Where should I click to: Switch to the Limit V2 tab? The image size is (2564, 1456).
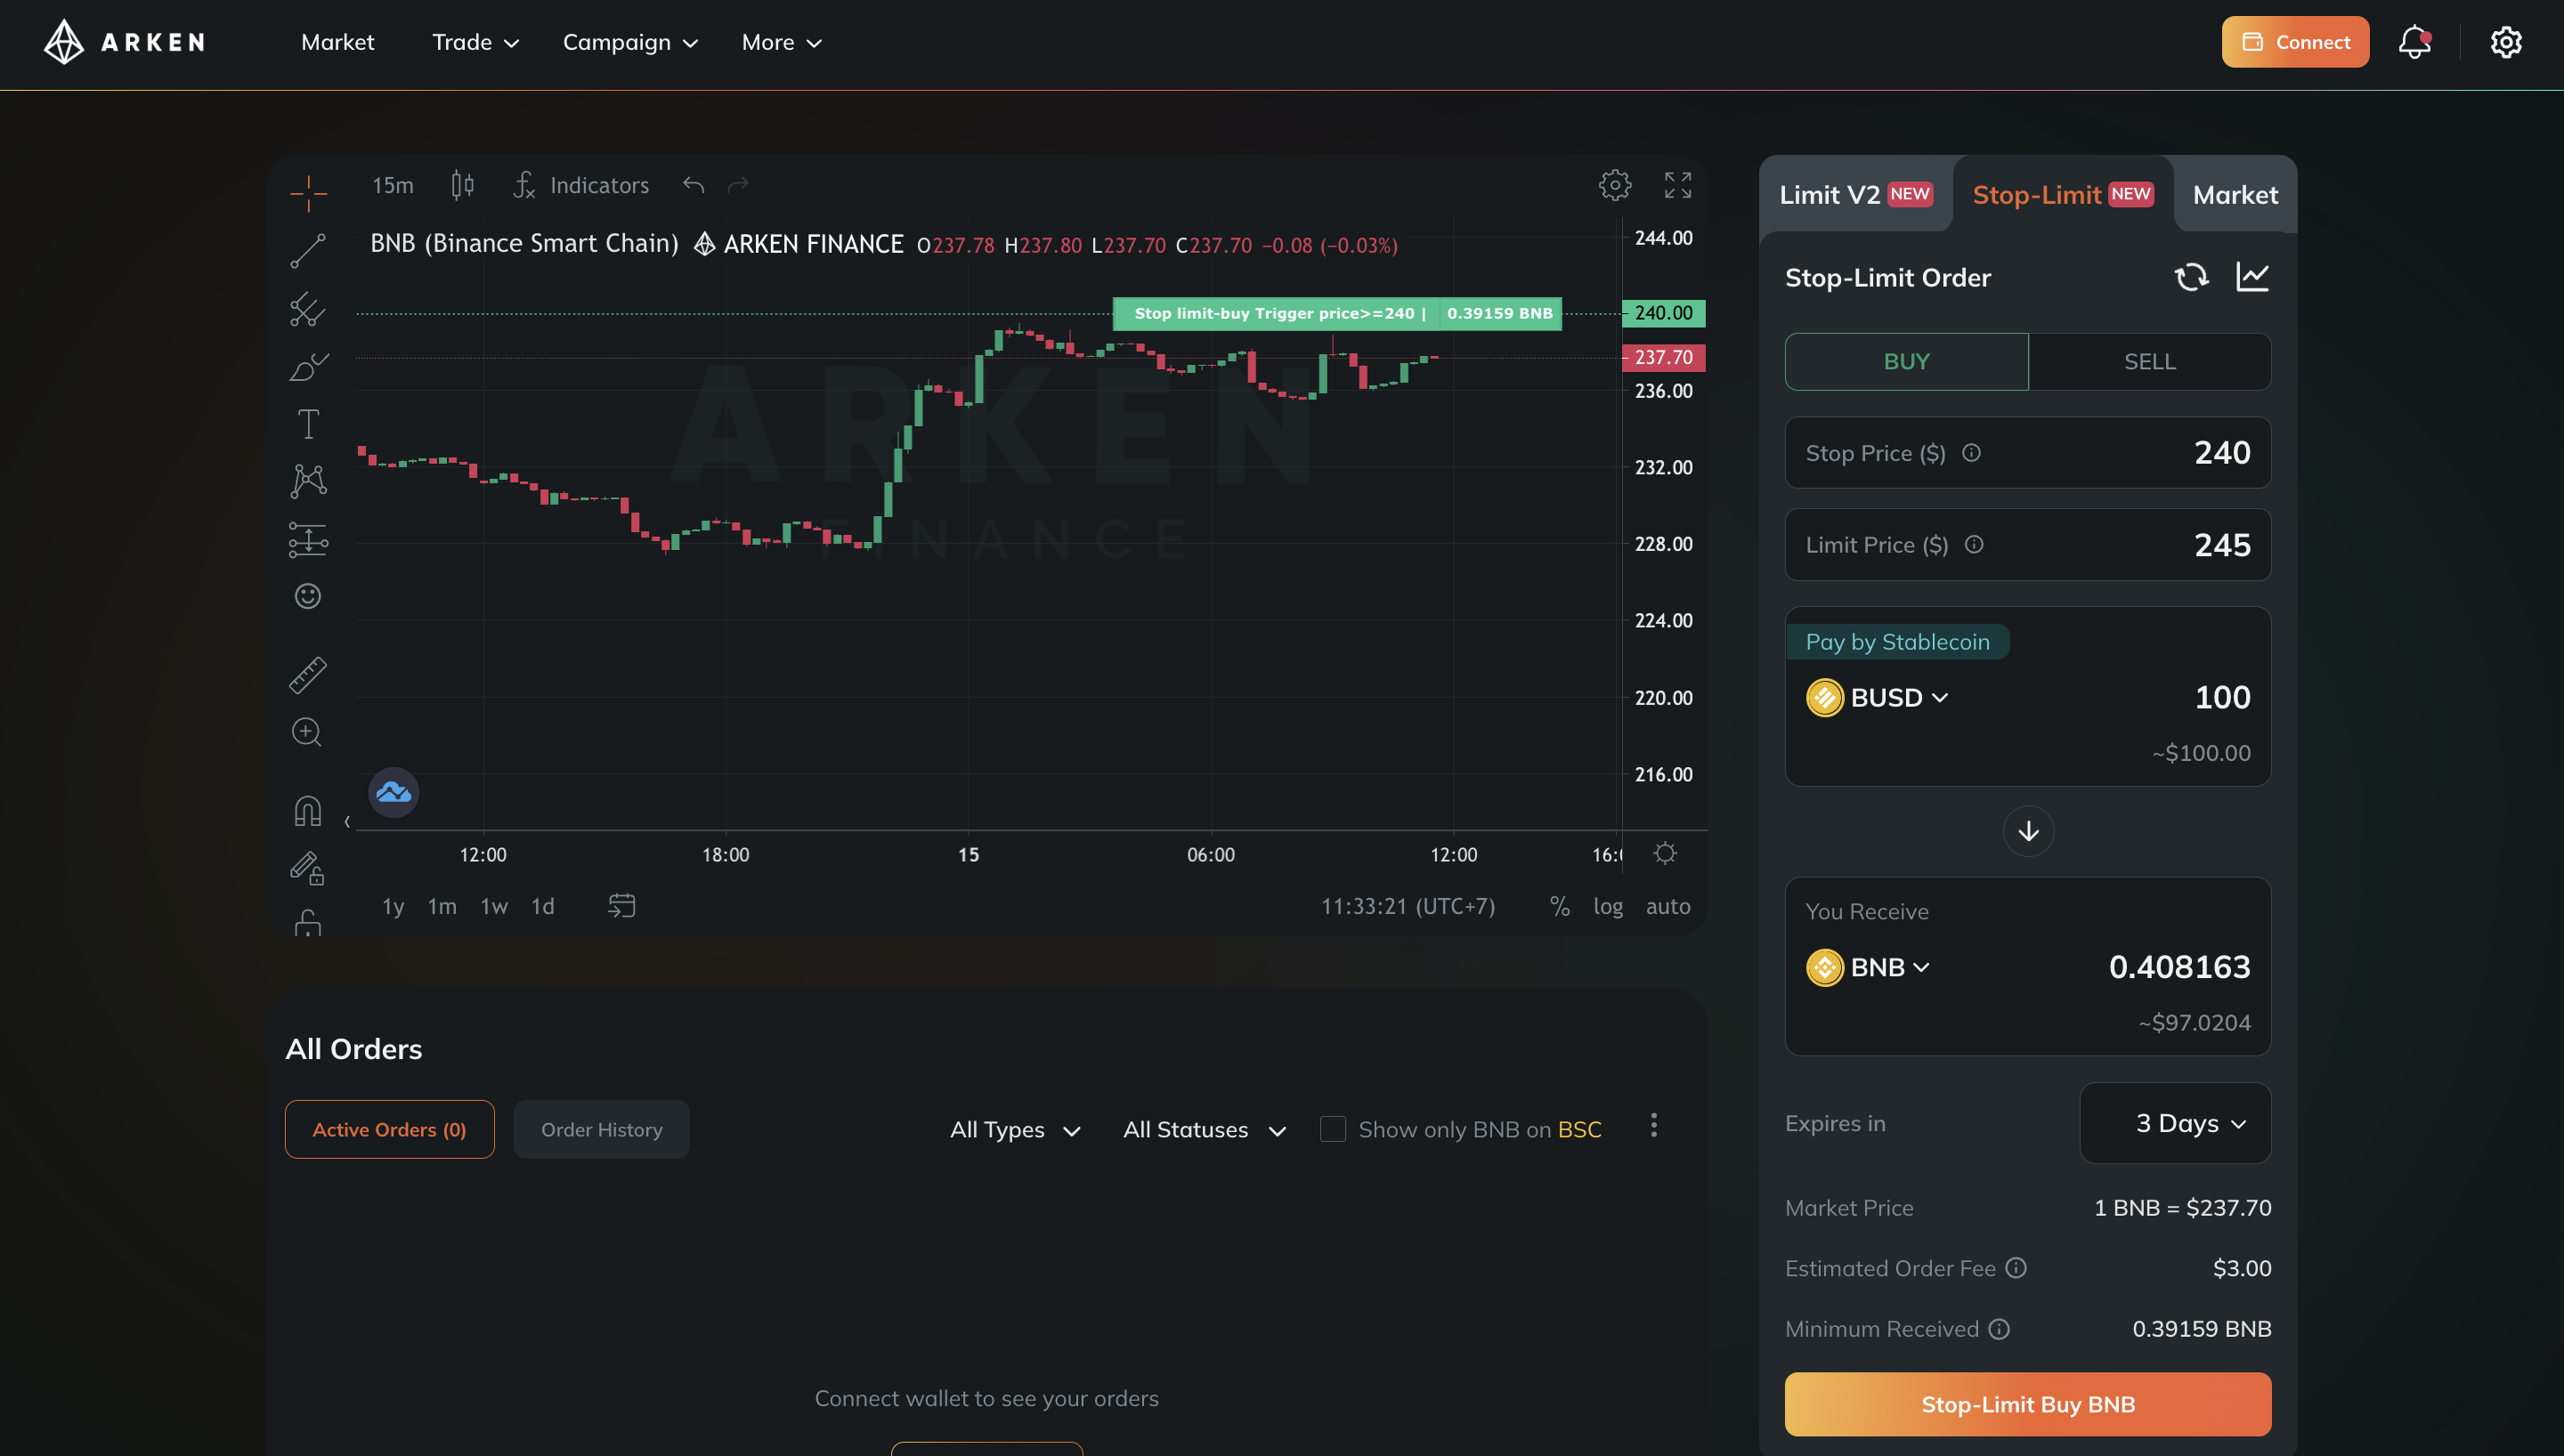tap(1856, 194)
